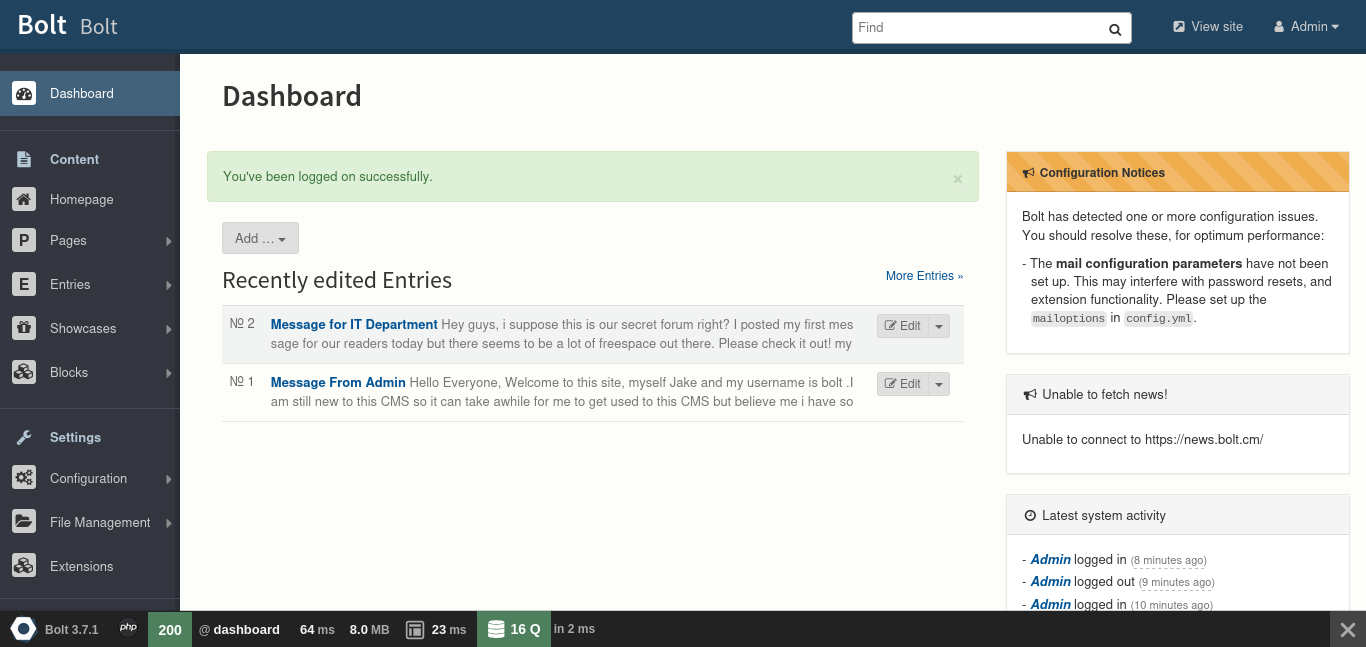
Task: Click the database queries icon in debug bar
Action: pyautogui.click(x=496, y=629)
